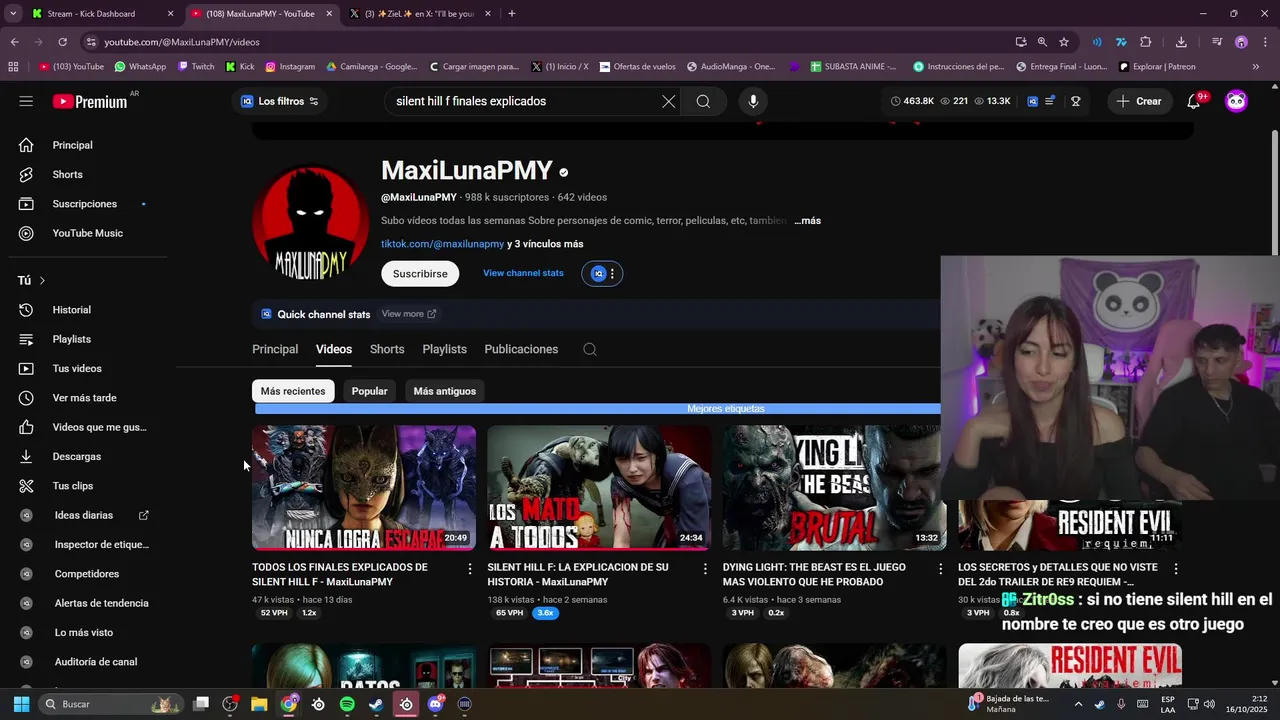The width and height of the screenshot is (1280, 720).
Task: Open options for SILENT HILL F: LA EXPLICACION video
Action: (x=705, y=568)
